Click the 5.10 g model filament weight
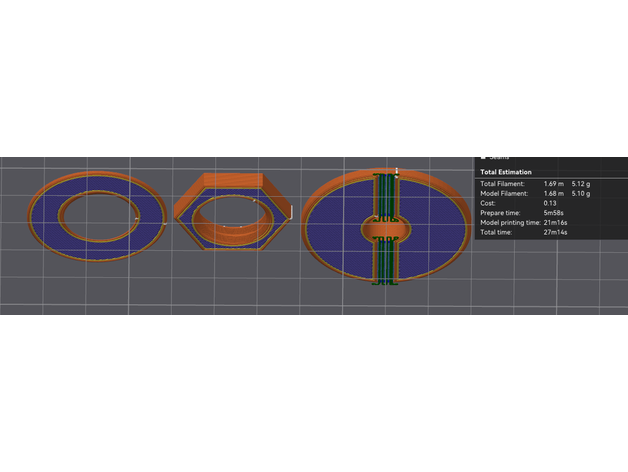 [x=581, y=193]
